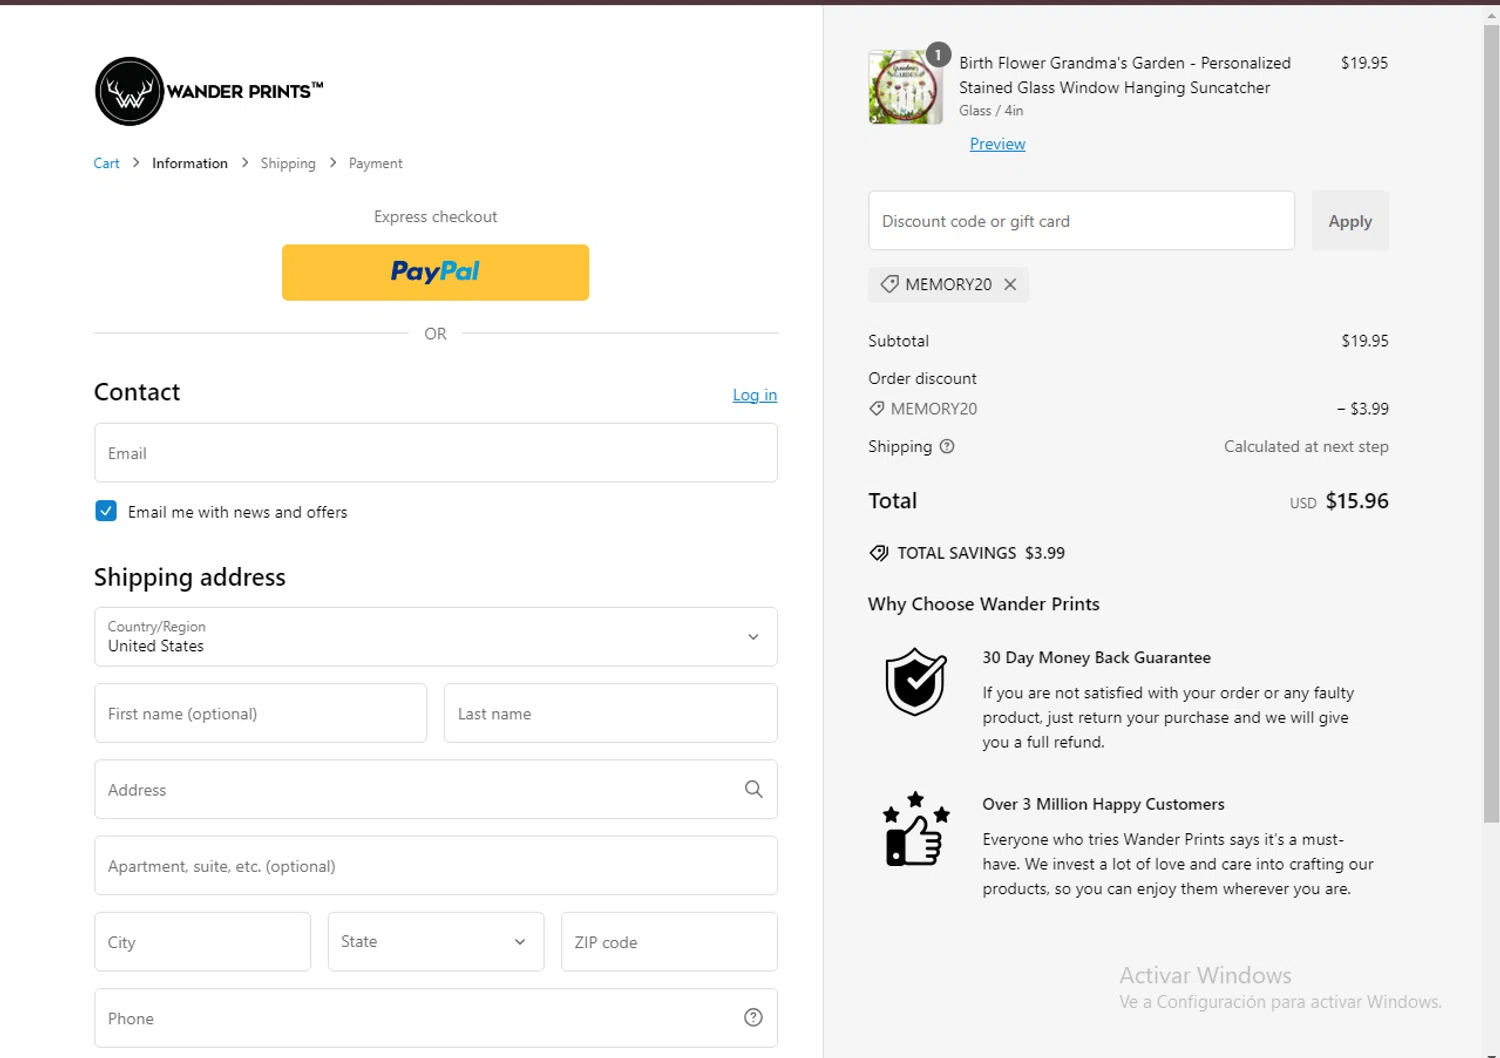This screenshot has width=1500, height=1058.
Task: Click the Address field search magnifier icon
Action: coord(753,790)
